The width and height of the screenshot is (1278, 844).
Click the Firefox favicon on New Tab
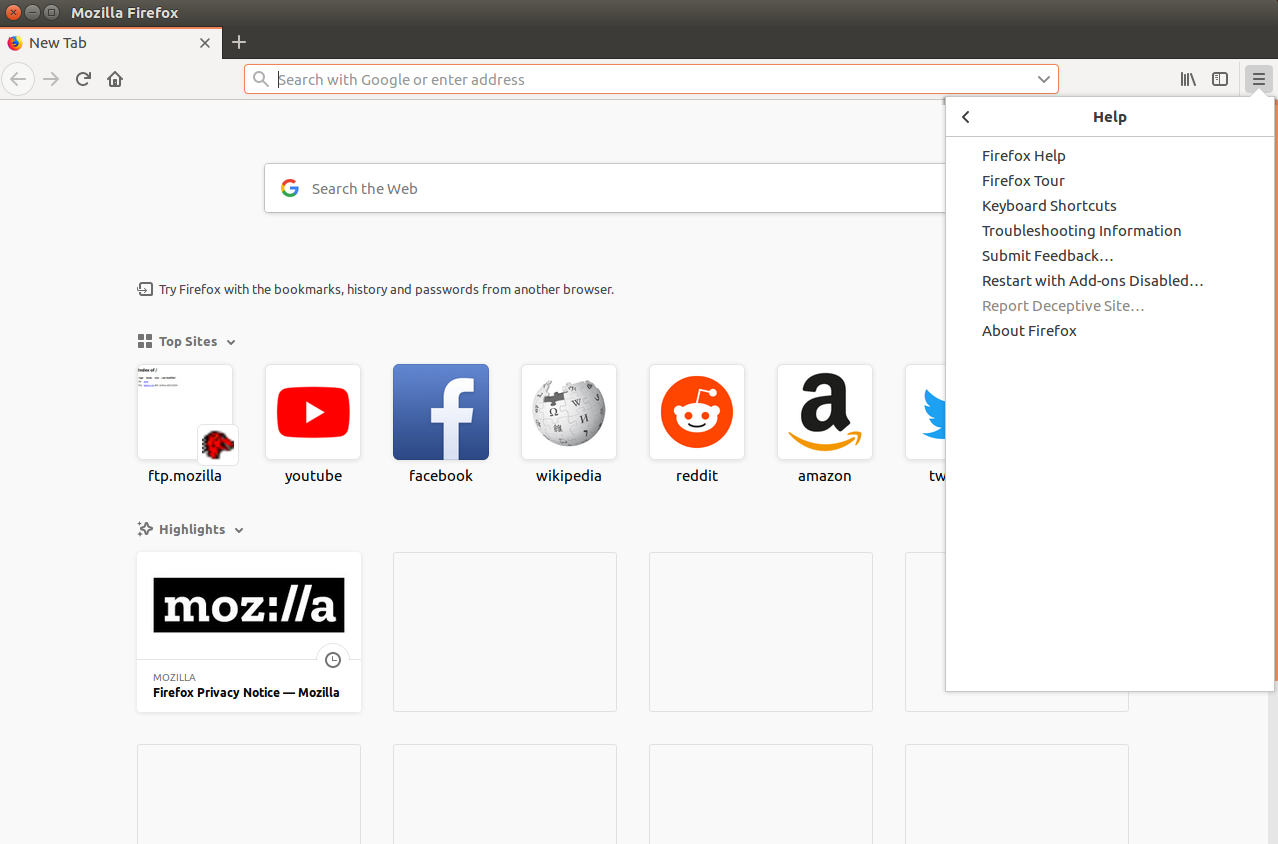pyautogui.click(x=15, y=43)
